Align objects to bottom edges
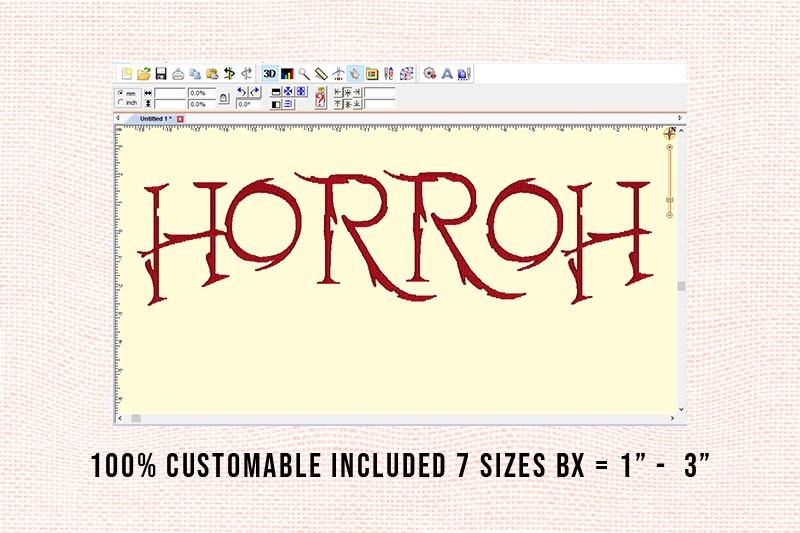Screen dimensions: 800x533 coord(357,105)
